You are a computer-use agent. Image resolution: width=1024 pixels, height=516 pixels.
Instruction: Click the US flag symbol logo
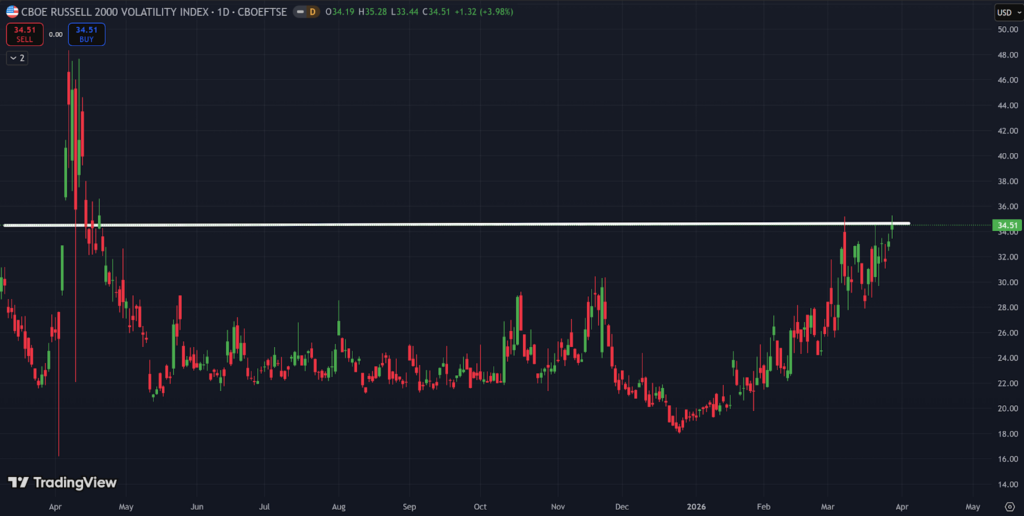coord(12,11)
